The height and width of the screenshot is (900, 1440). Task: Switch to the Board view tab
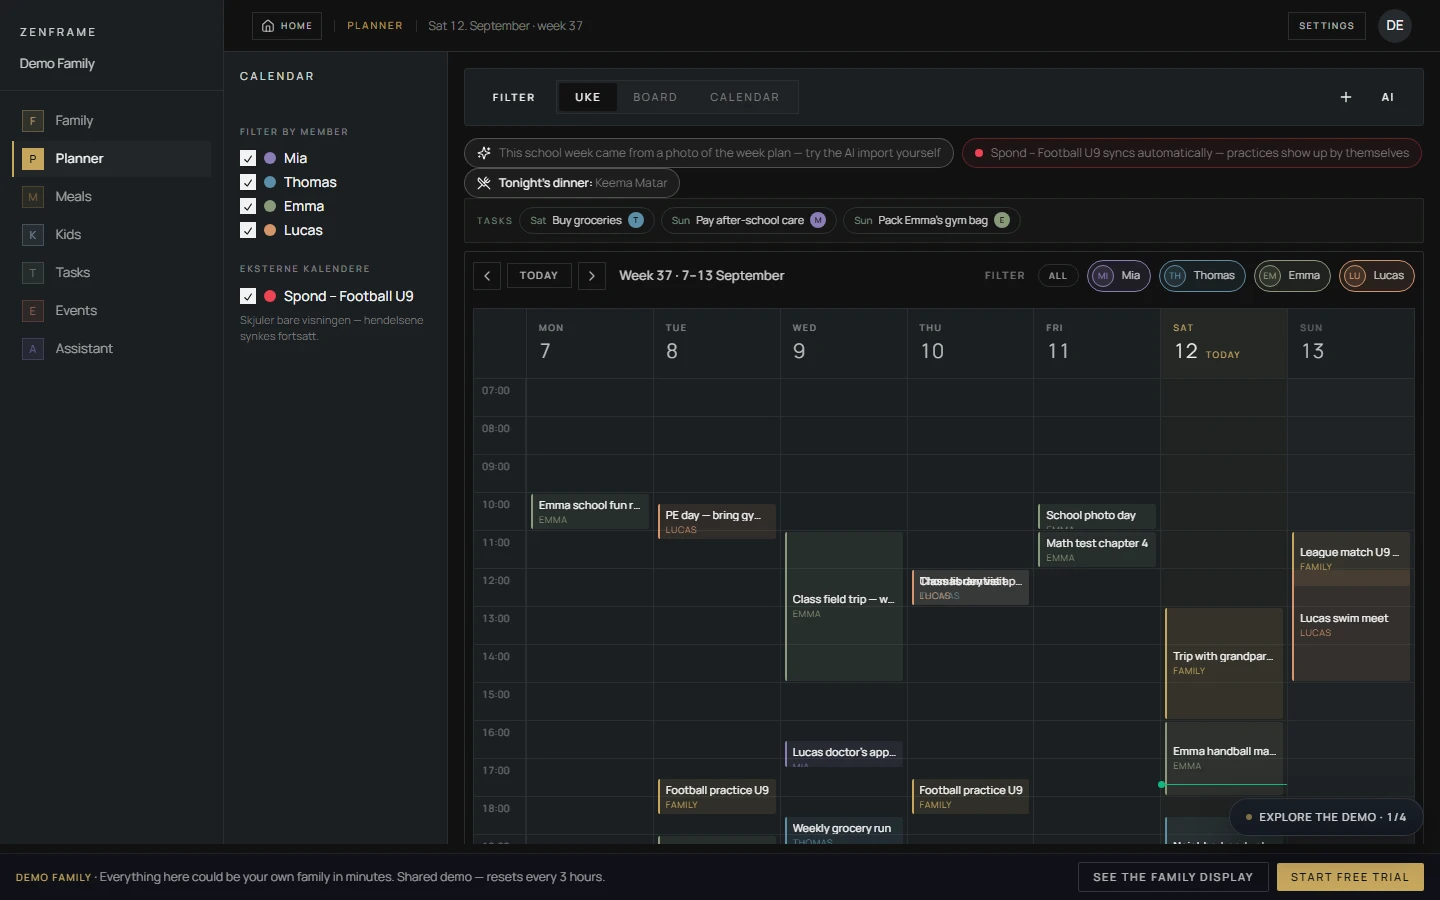[655, 97]
